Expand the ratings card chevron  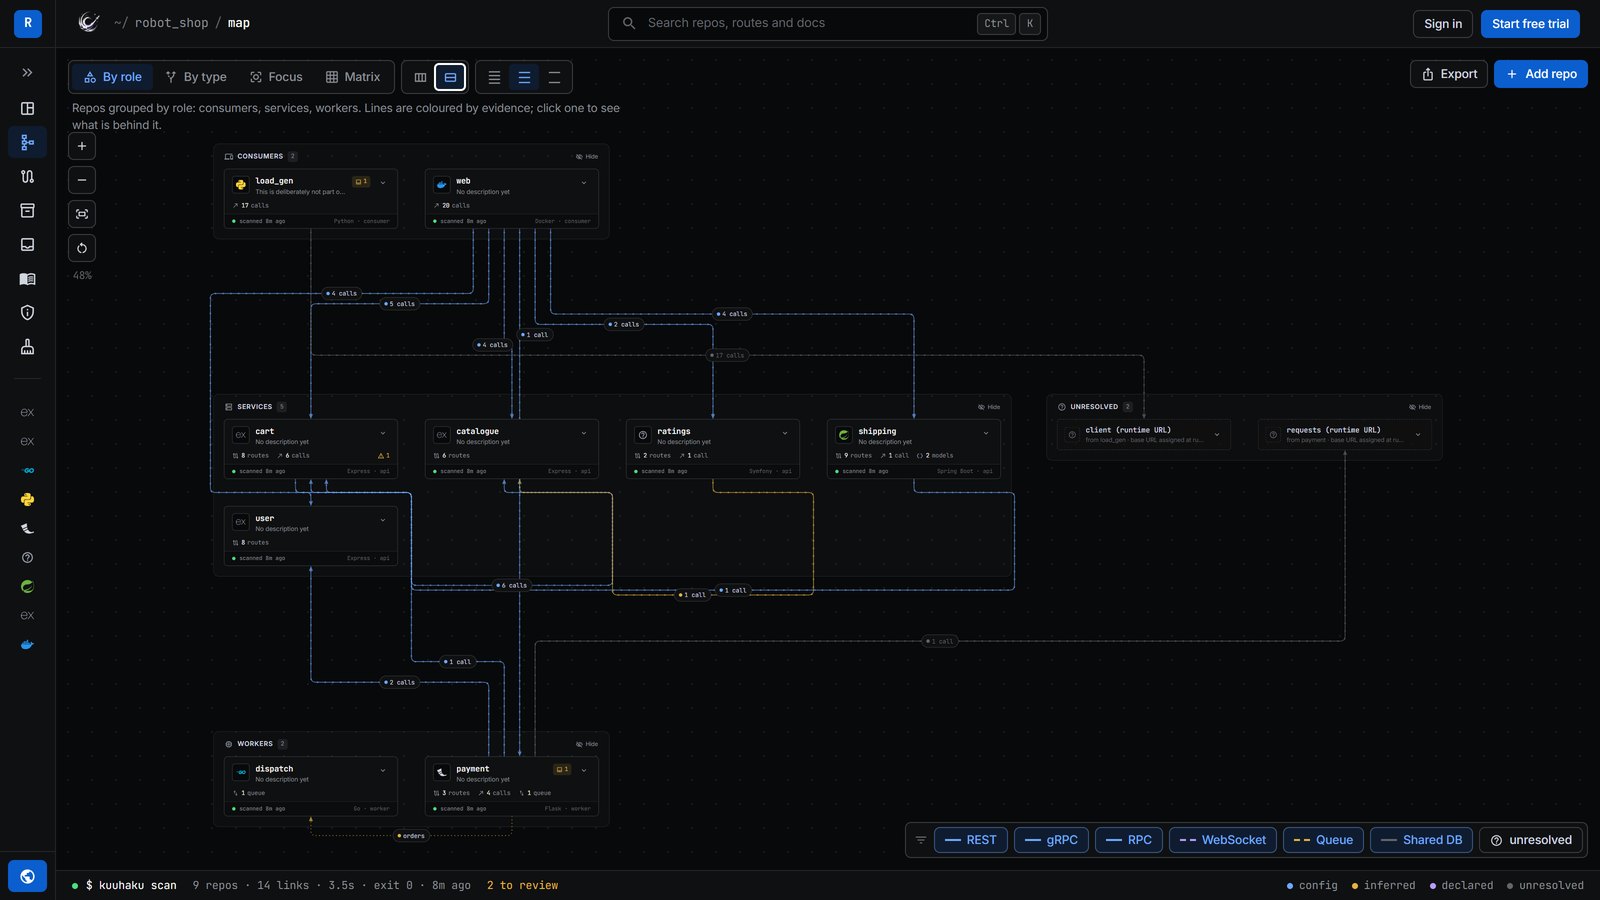(785, 433)
